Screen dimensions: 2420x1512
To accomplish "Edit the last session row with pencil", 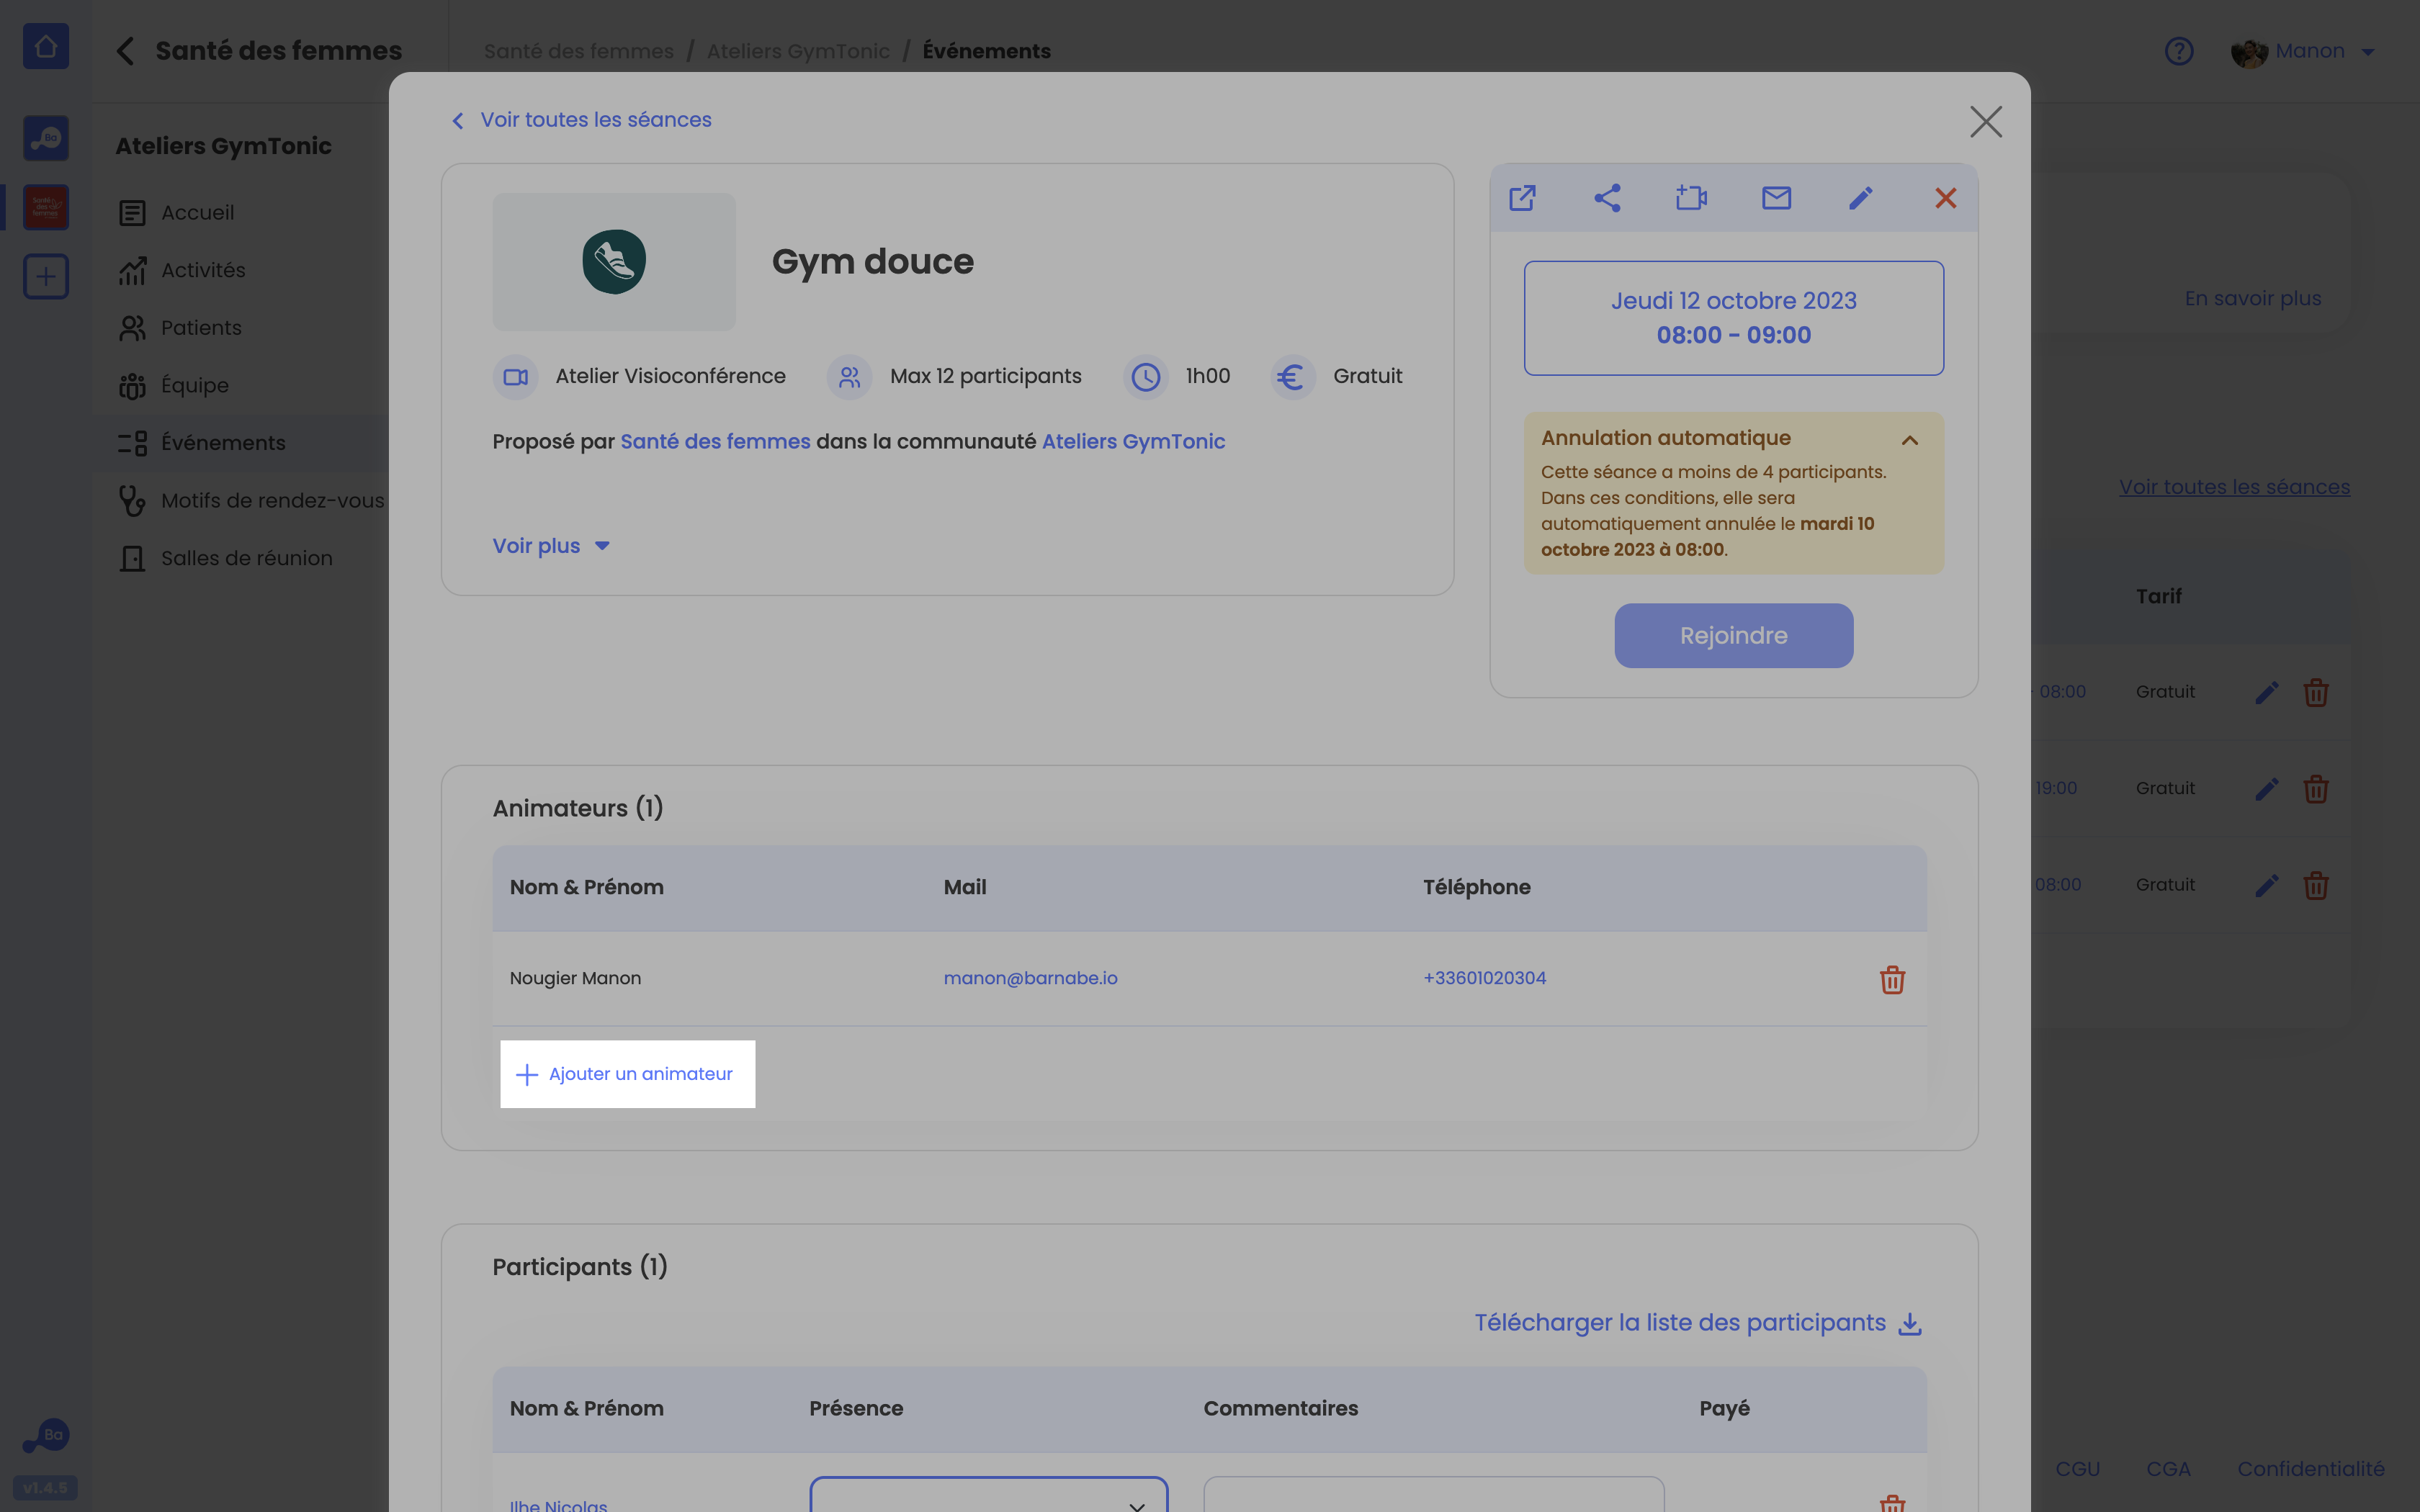I will 2267,885.
